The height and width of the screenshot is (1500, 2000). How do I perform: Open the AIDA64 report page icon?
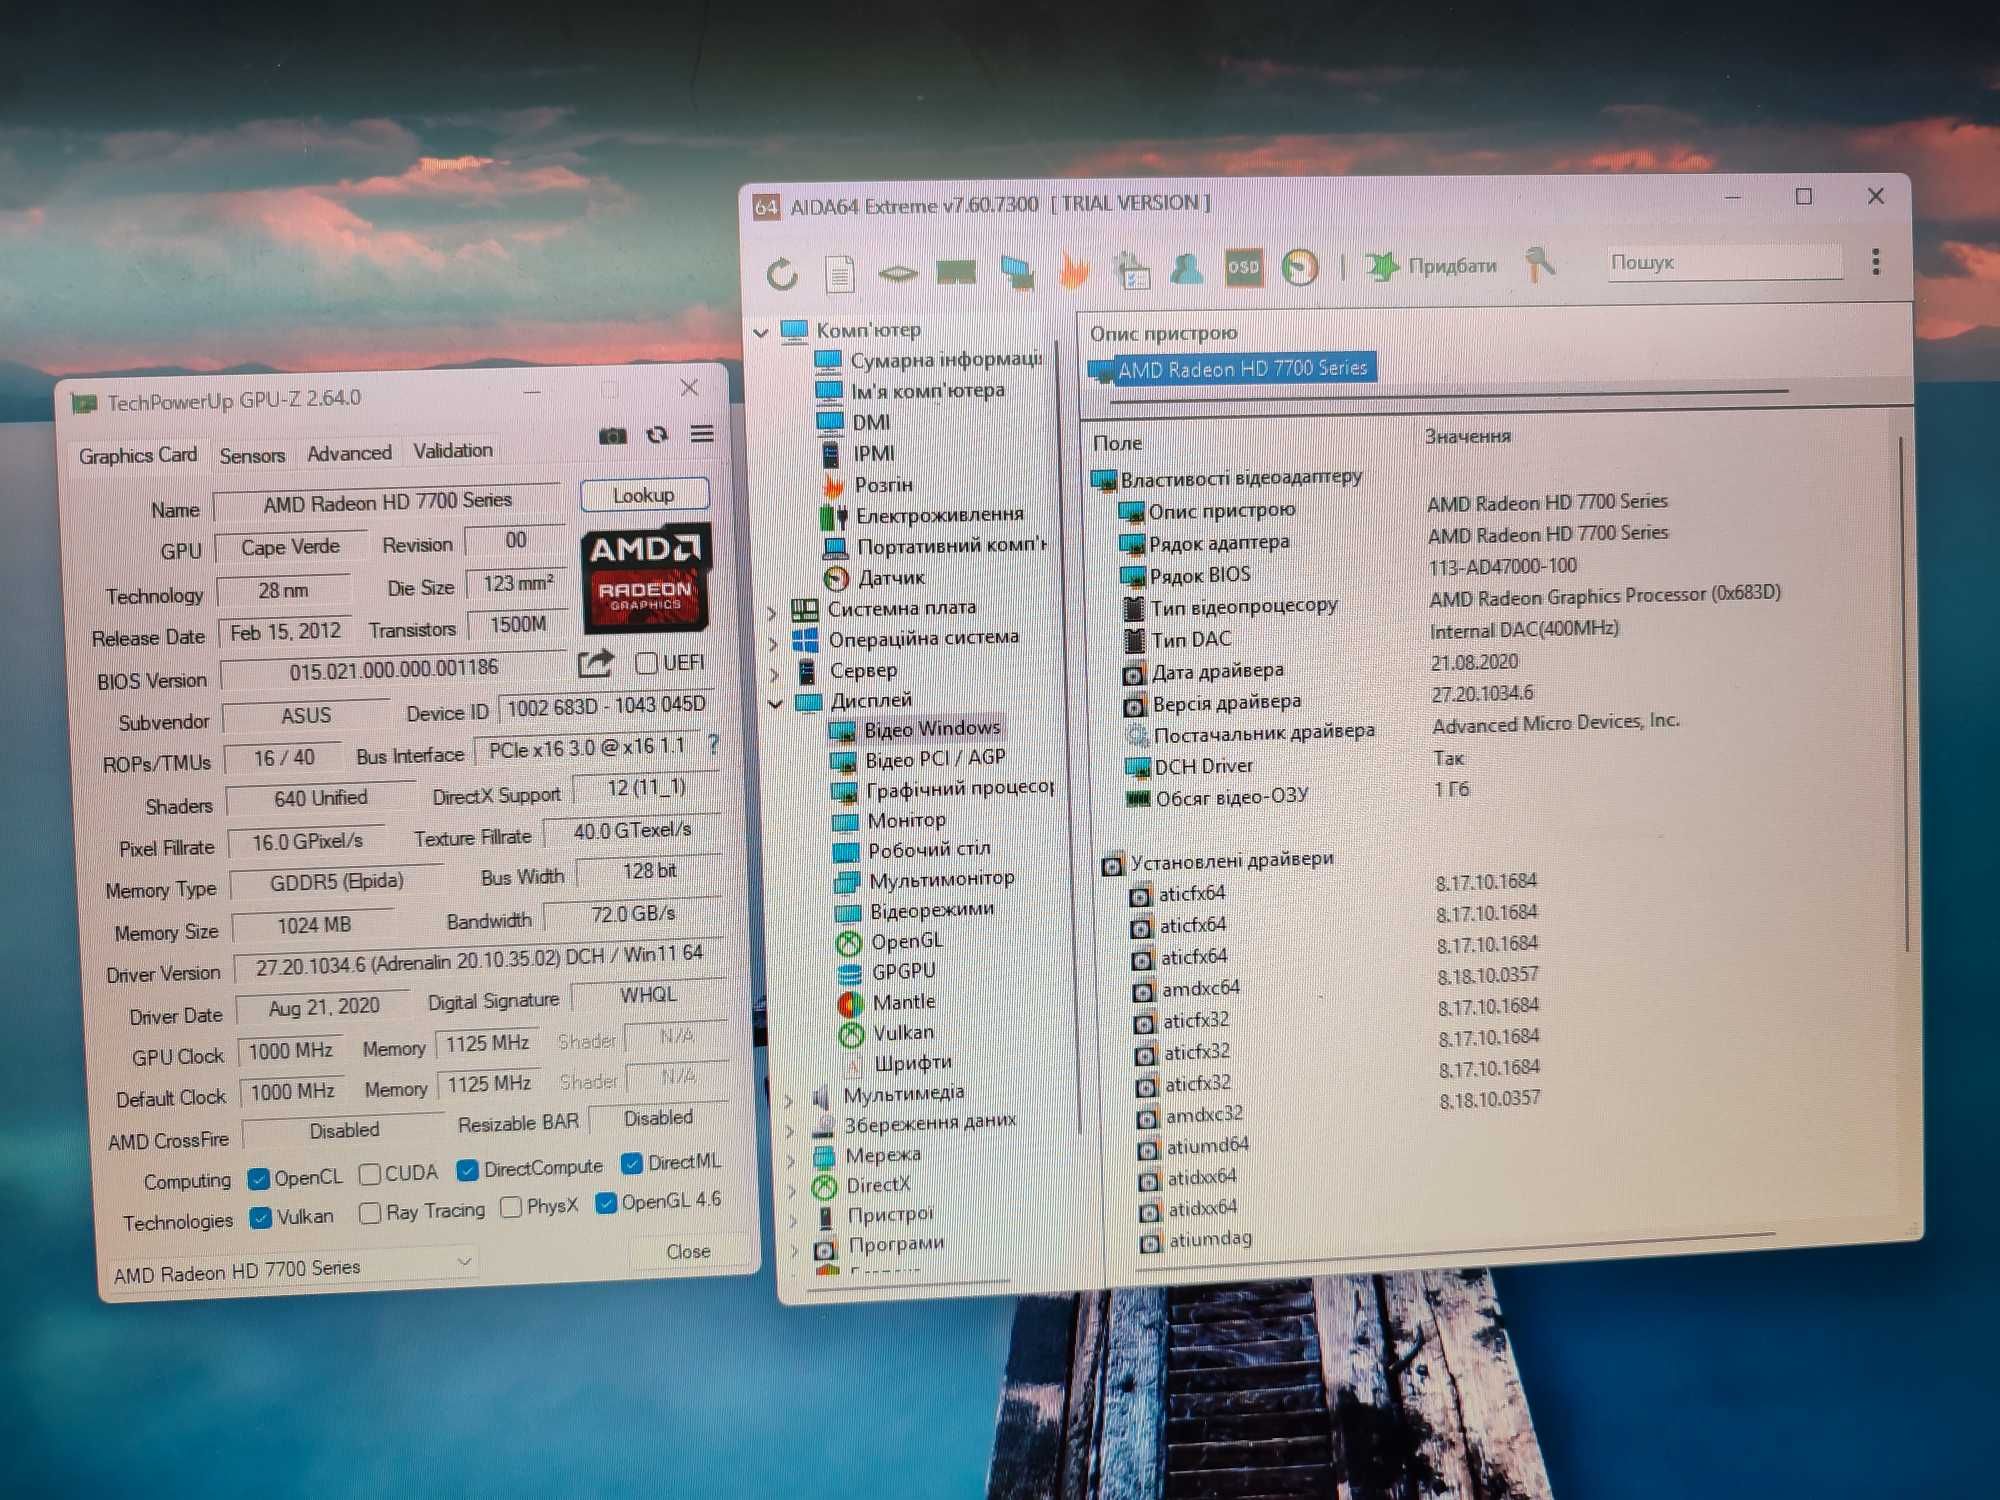pyautogui.click(x=839, y=273)
